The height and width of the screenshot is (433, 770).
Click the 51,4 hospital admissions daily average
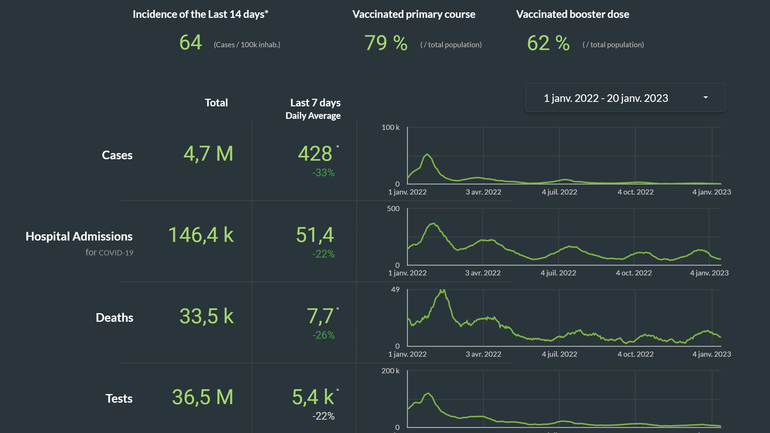pos(316,235)
